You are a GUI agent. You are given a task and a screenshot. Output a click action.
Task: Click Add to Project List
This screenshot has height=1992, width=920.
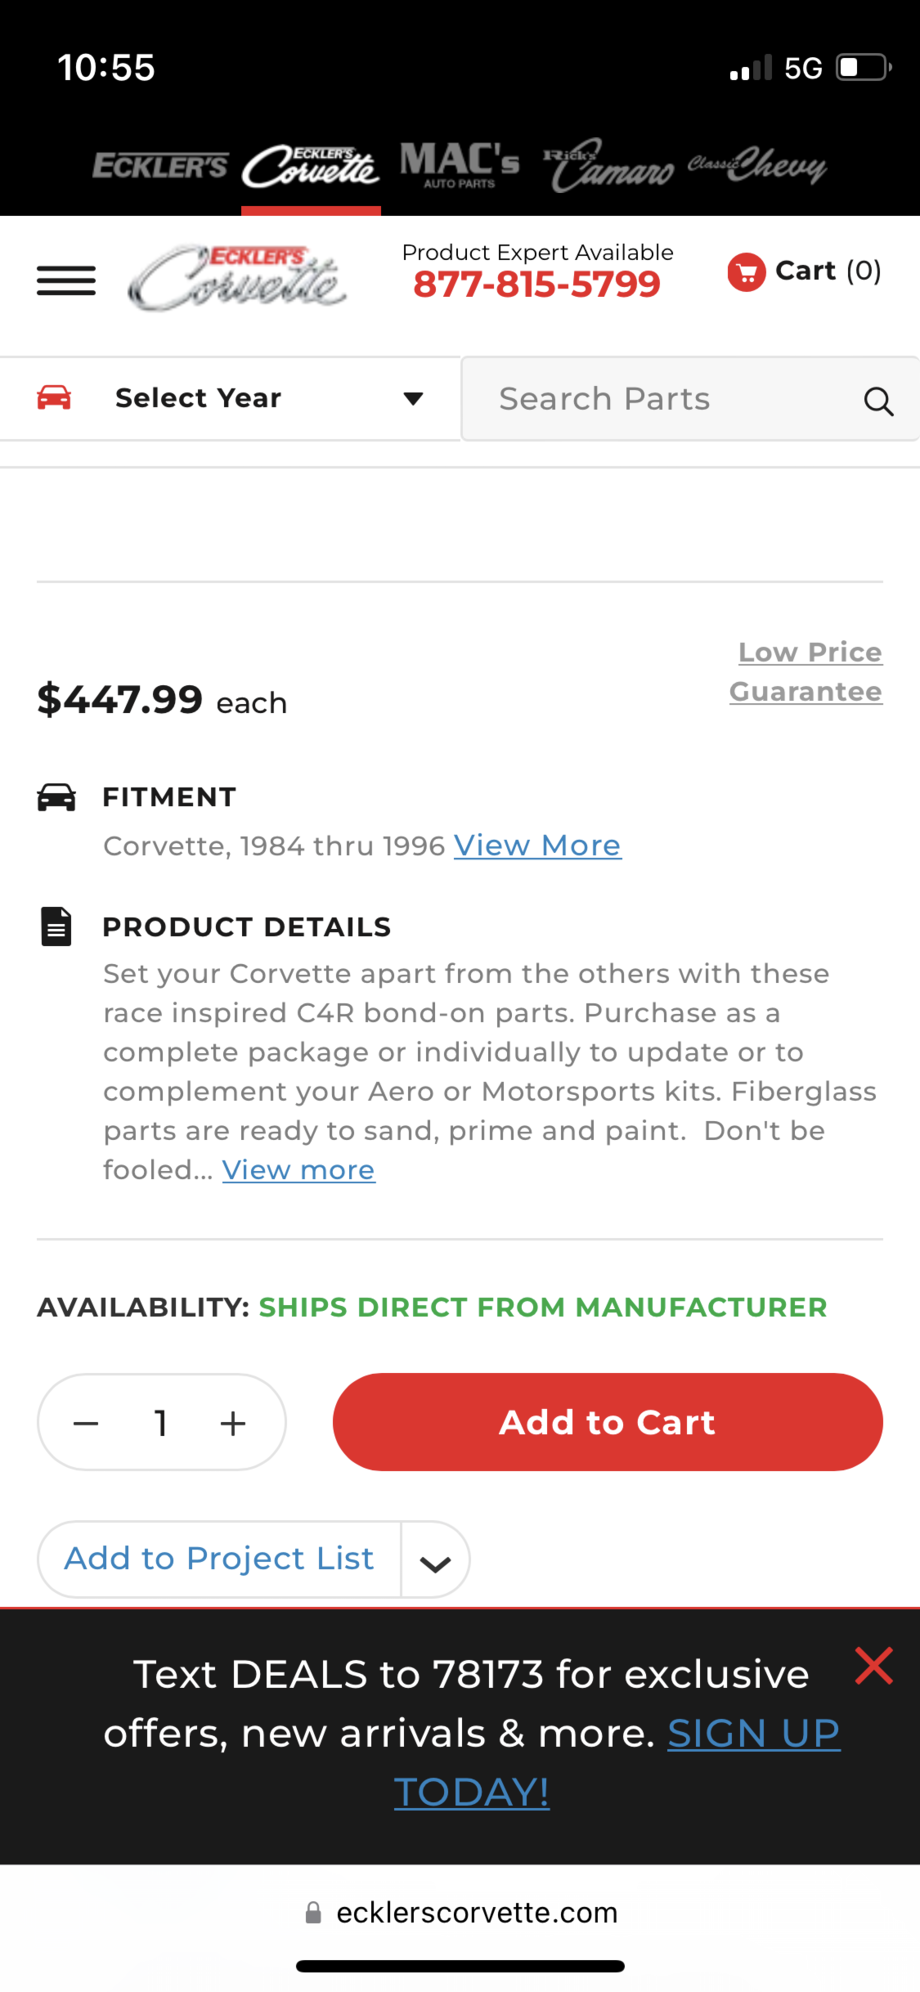(219, 1559)
